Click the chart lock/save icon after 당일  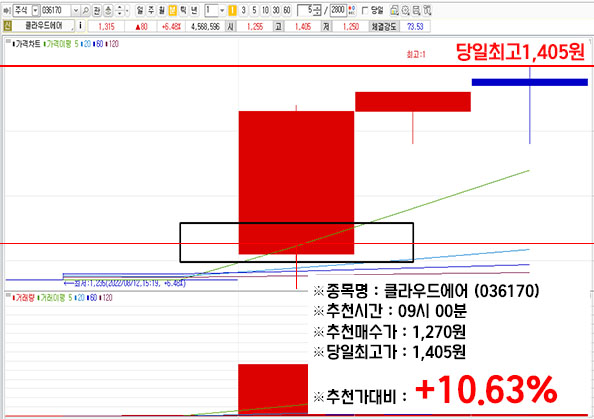coord(394,11)
